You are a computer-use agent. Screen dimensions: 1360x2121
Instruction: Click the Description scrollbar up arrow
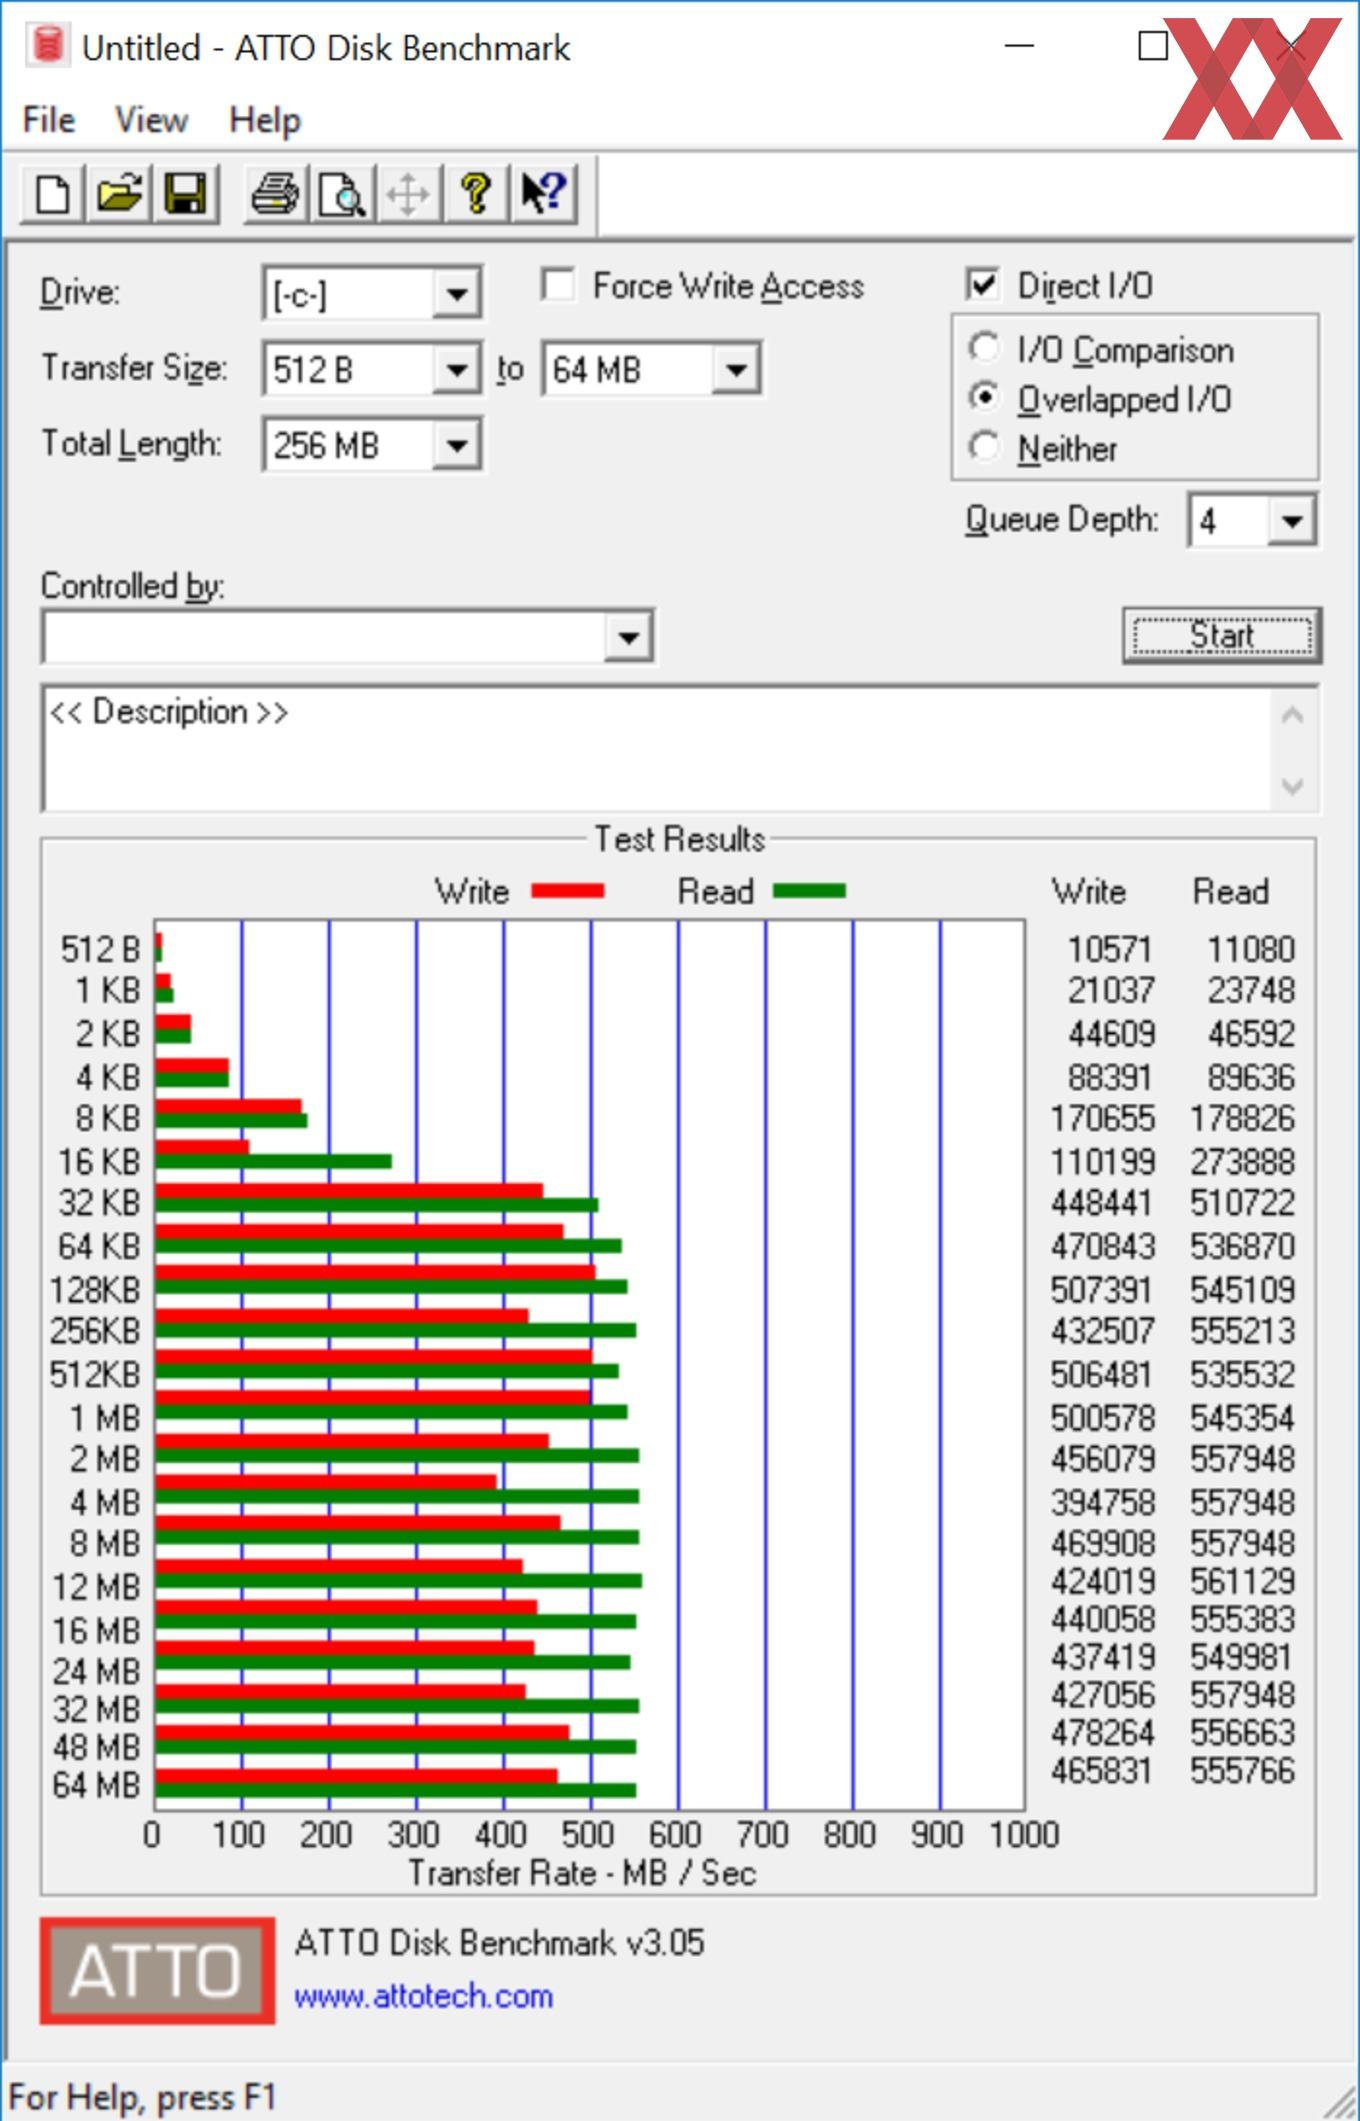click(1293, 716)
